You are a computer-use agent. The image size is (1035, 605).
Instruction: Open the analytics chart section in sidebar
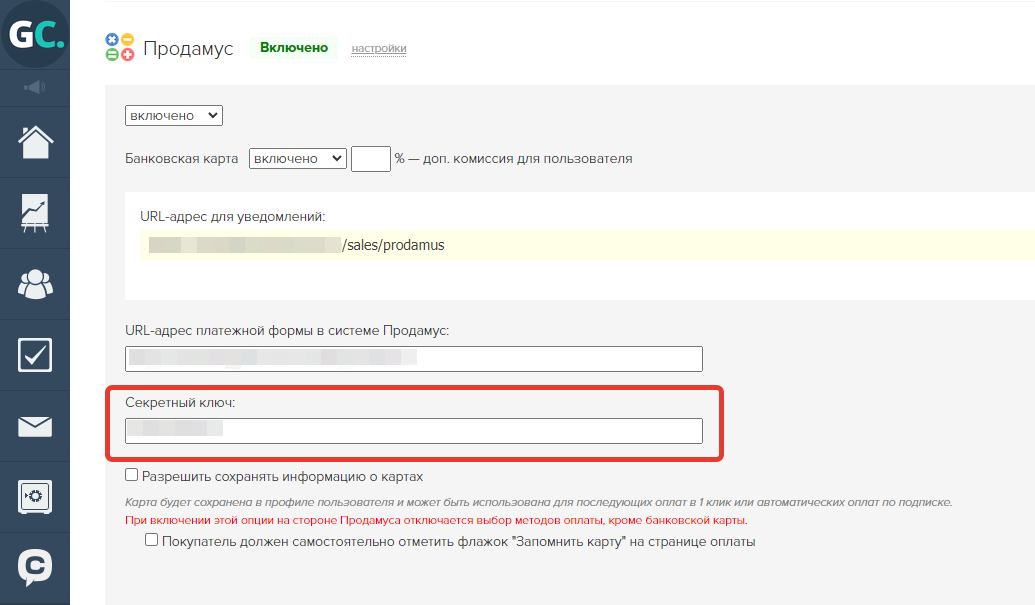(x=35, y=213)
